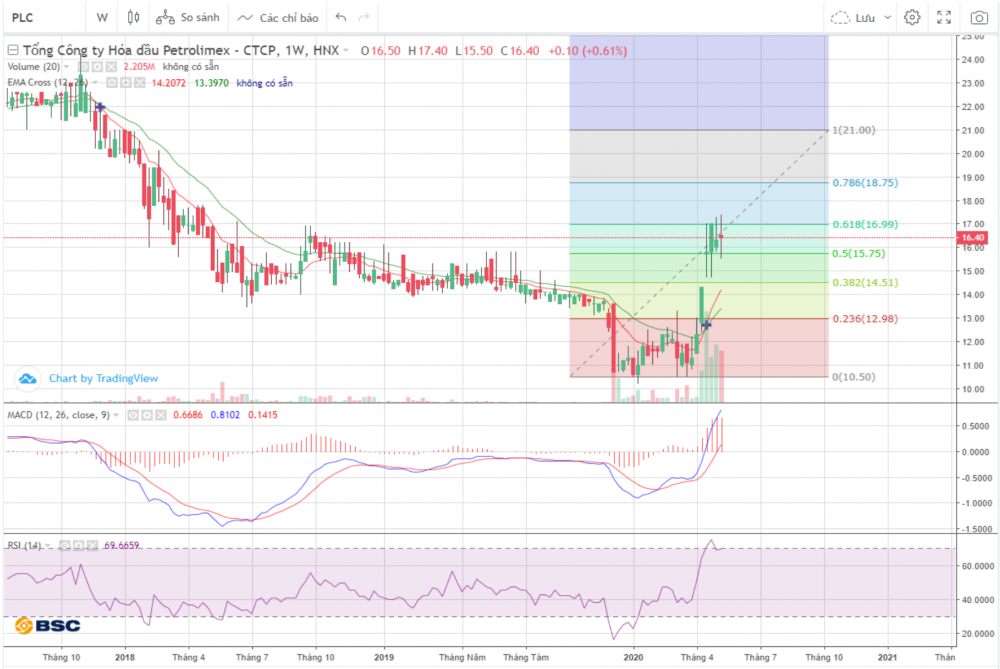This screenshot has height=669, width=1000.
Task: Select the MACD (12, 26, close, 9) label
Action: (x=59, y=415)
